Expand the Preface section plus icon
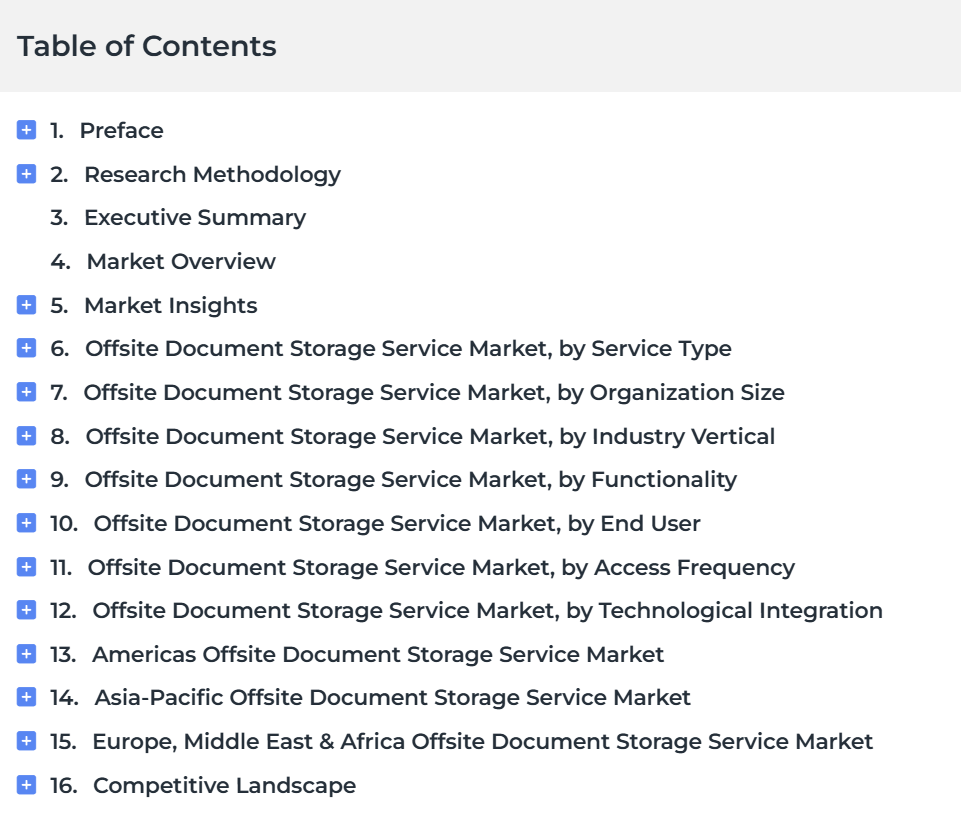Image resolution: width=961 pixels, height=828 pixels. (27, 130)
